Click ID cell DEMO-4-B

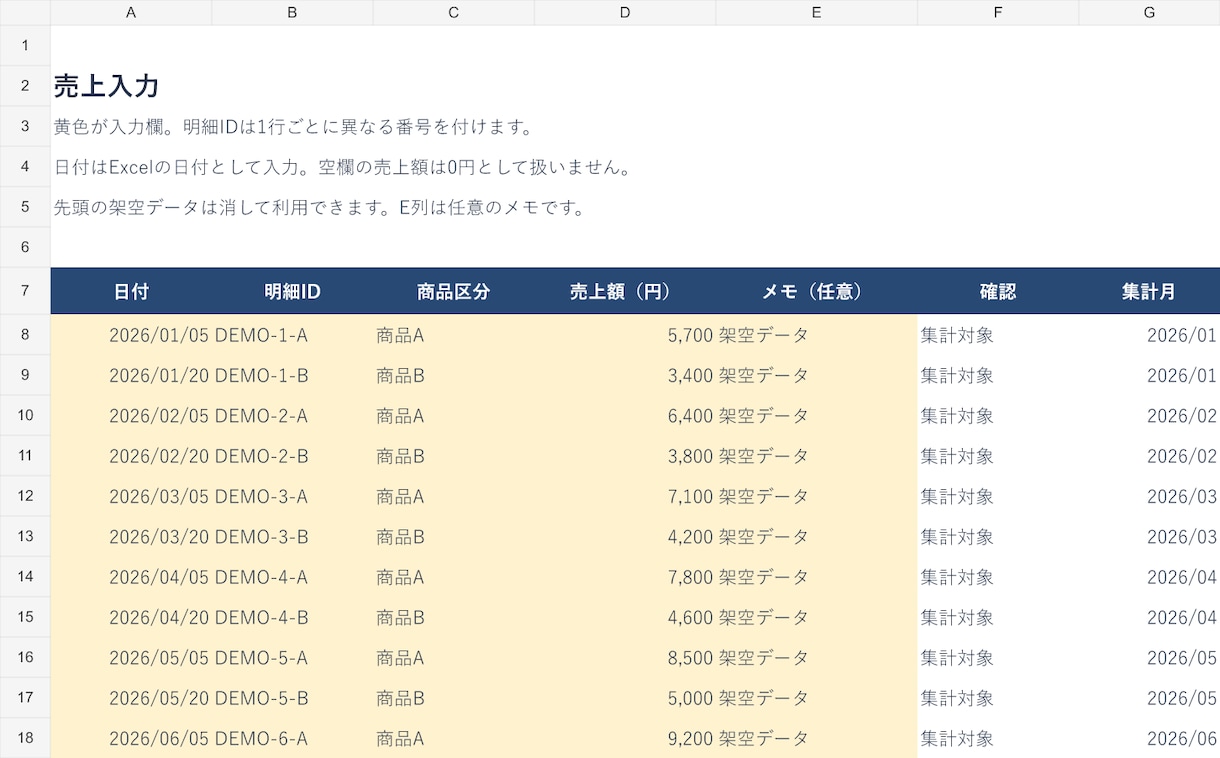click(x=292, y=617)
